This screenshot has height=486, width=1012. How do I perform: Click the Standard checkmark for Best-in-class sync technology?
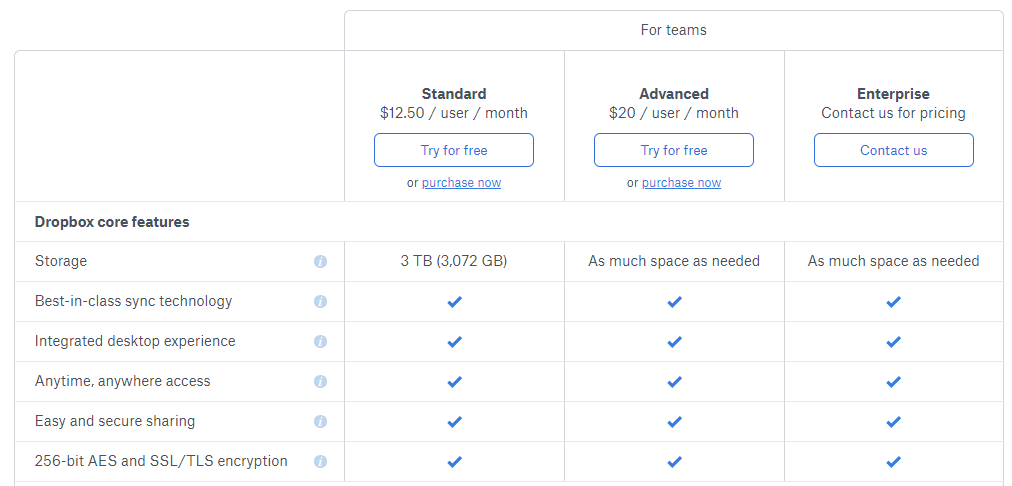coord(454,301)
